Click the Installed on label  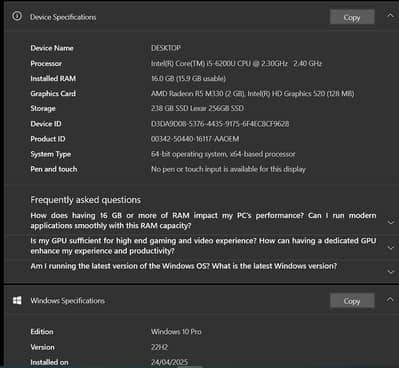click(49, 362)
